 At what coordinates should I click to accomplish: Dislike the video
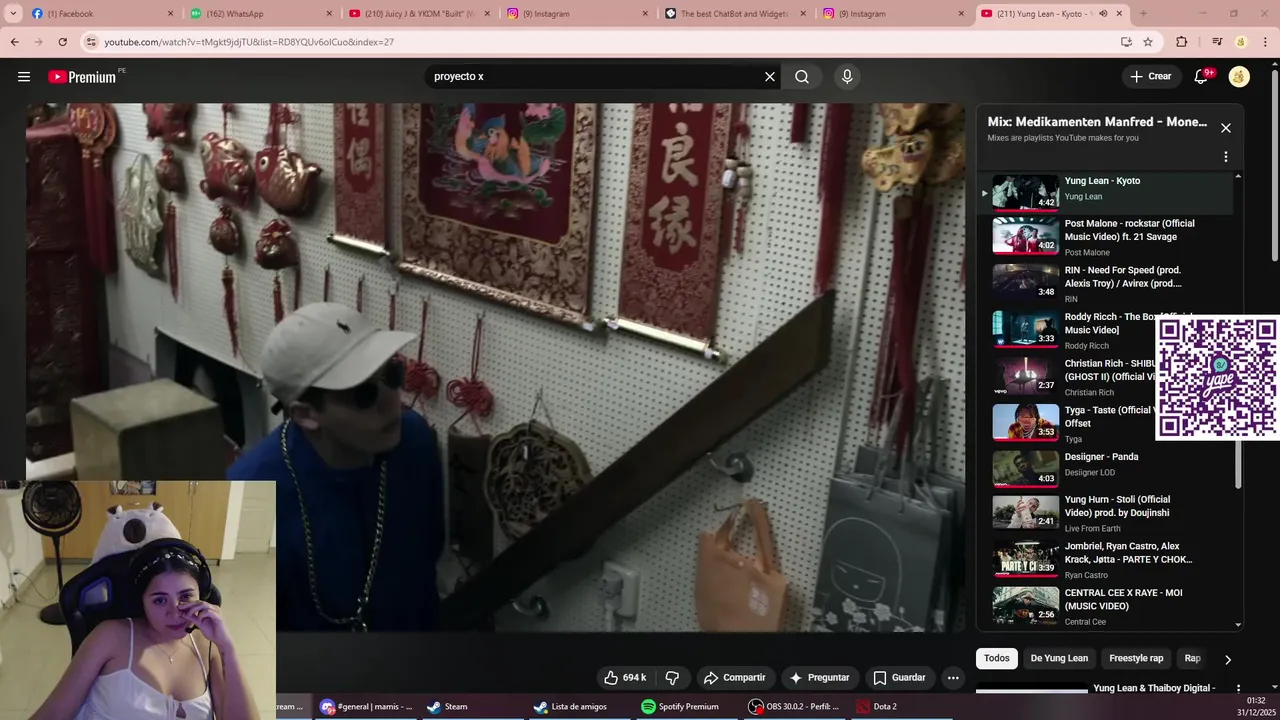coord(672,678)
